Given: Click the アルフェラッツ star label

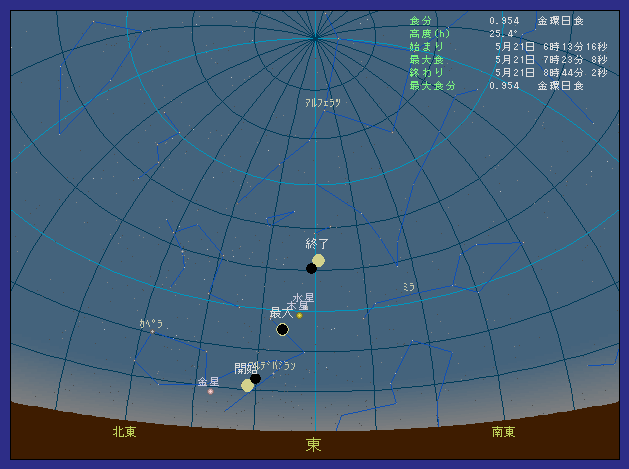Looking at the screenshot, I should click(x=323, y=103).
